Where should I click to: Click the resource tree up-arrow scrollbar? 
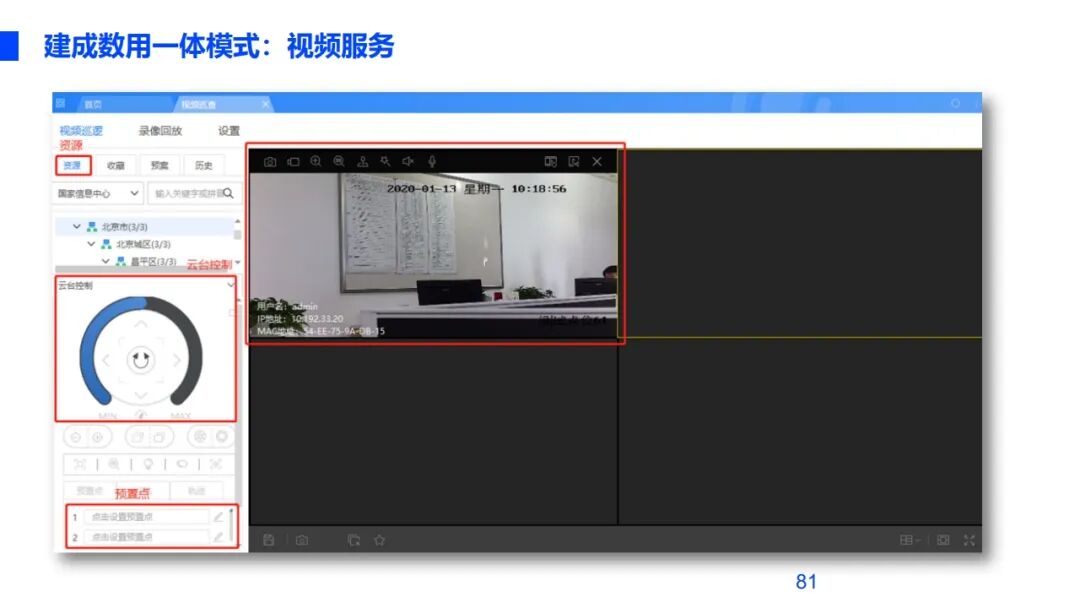(x=238, y=222)
